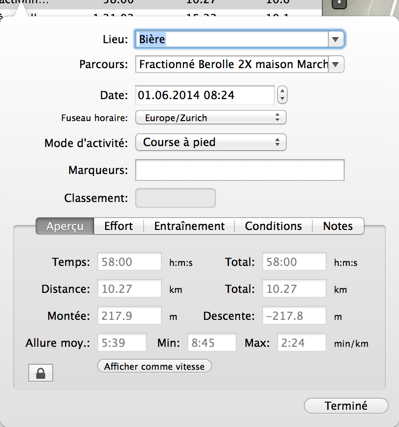Click the Date field 01.06.2014 08:24
Viewport: 399px width, 427px height.
click(205, 95)
